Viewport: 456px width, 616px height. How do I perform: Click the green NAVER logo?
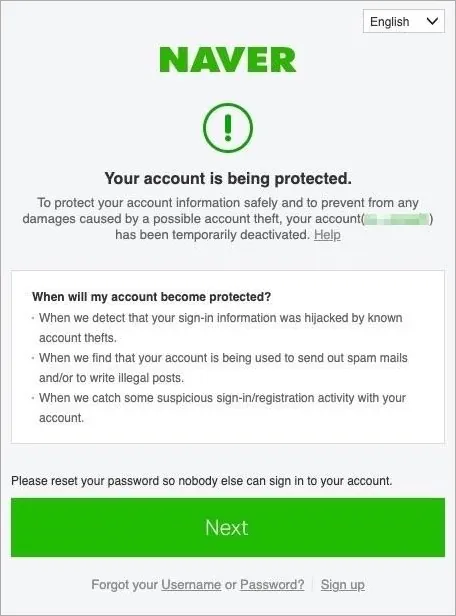tap(228, 60)
